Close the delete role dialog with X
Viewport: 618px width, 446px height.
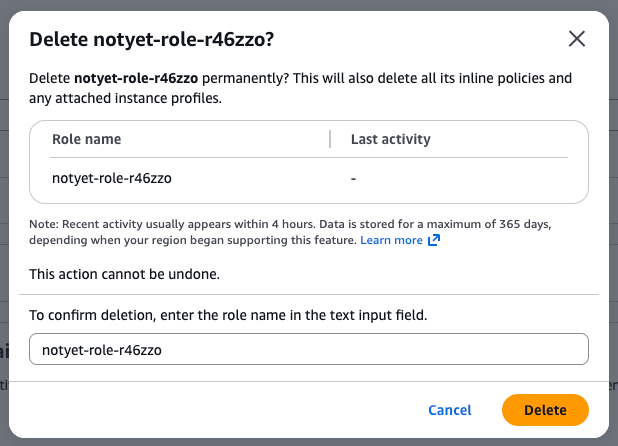click(x=576, y=39)
